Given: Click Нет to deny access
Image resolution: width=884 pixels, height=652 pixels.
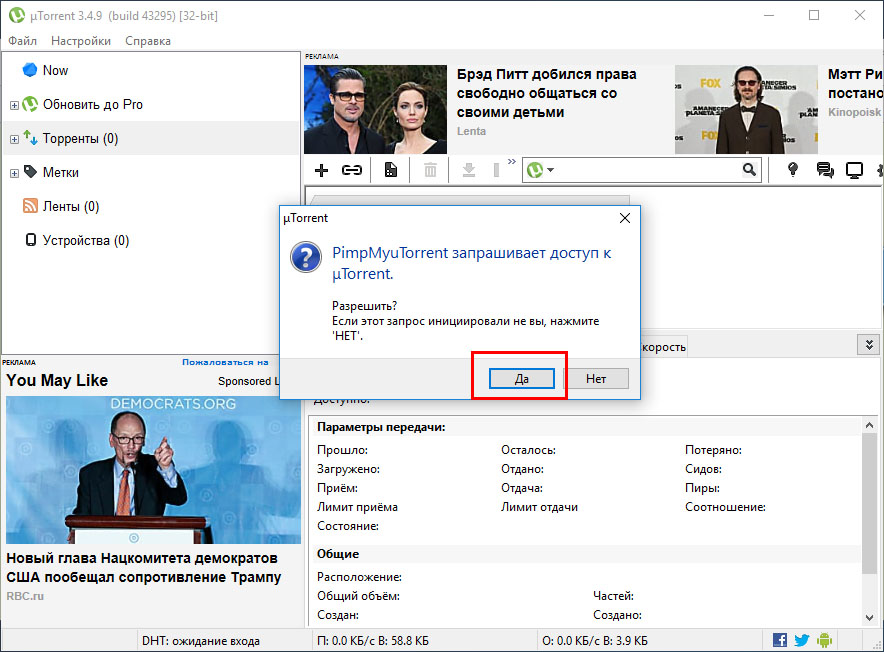Looking at the screenshot, I should tap(596, 378).
